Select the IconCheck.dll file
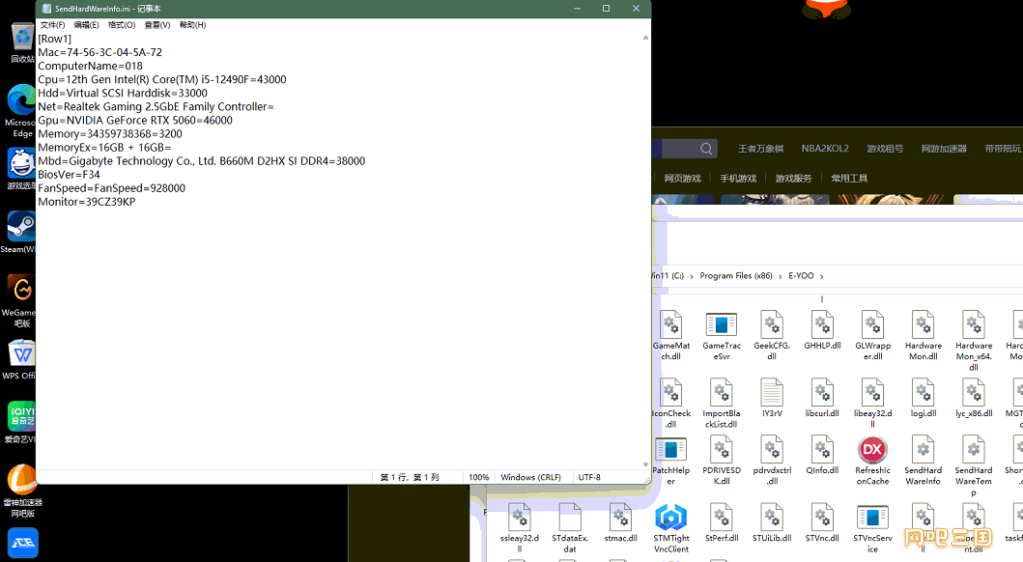The height and width of the screenshot is (562, 1023). pyautogui.click(x=671, y=403)
